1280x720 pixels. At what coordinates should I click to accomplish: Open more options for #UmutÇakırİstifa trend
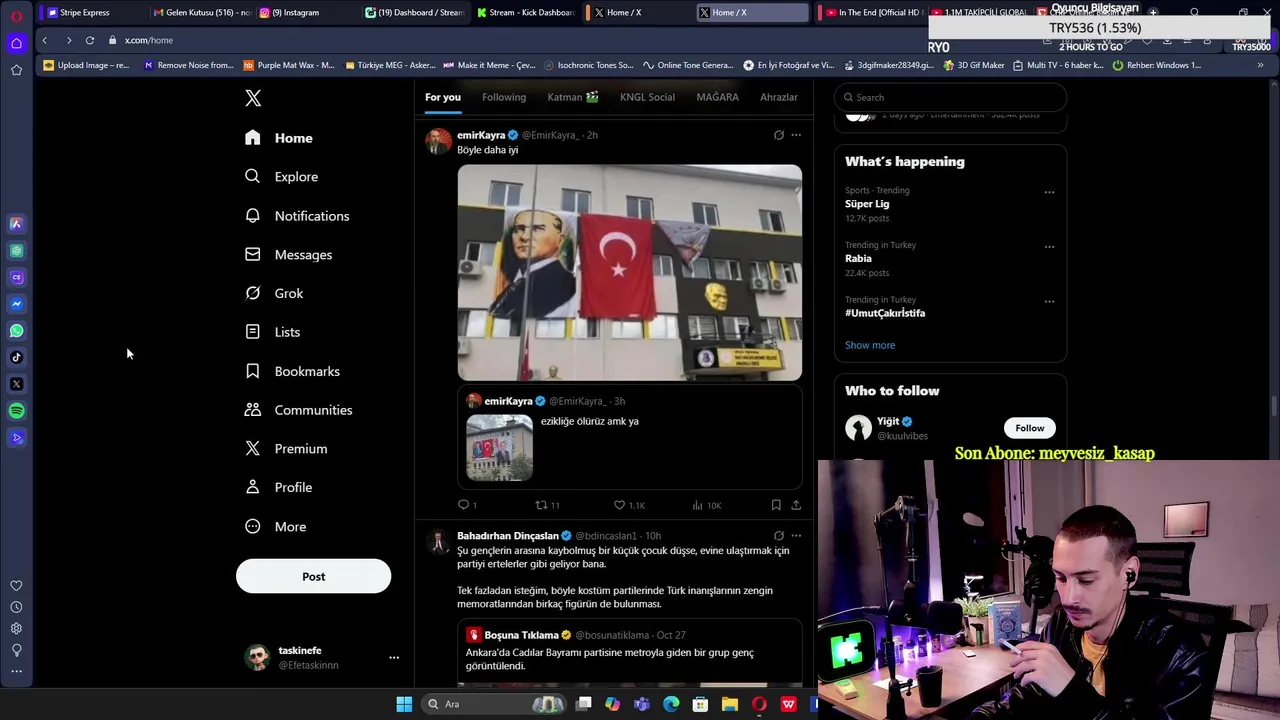click(1049, 301)
